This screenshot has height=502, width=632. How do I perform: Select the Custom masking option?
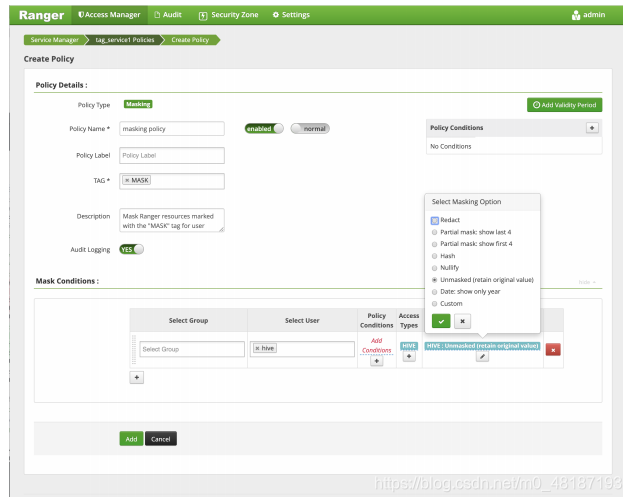434,304
